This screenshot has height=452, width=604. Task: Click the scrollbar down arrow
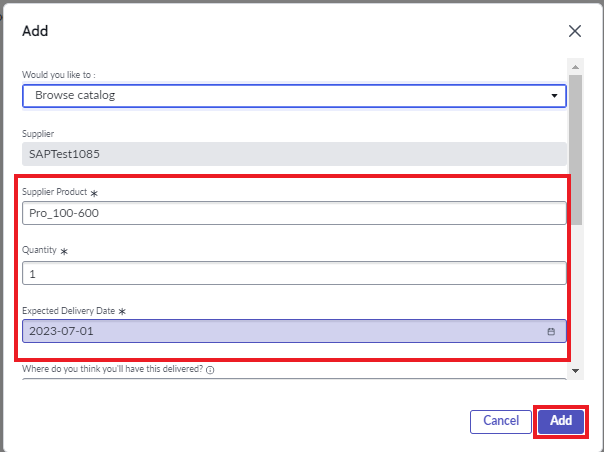pyautogui.click(x=575, y=371)
